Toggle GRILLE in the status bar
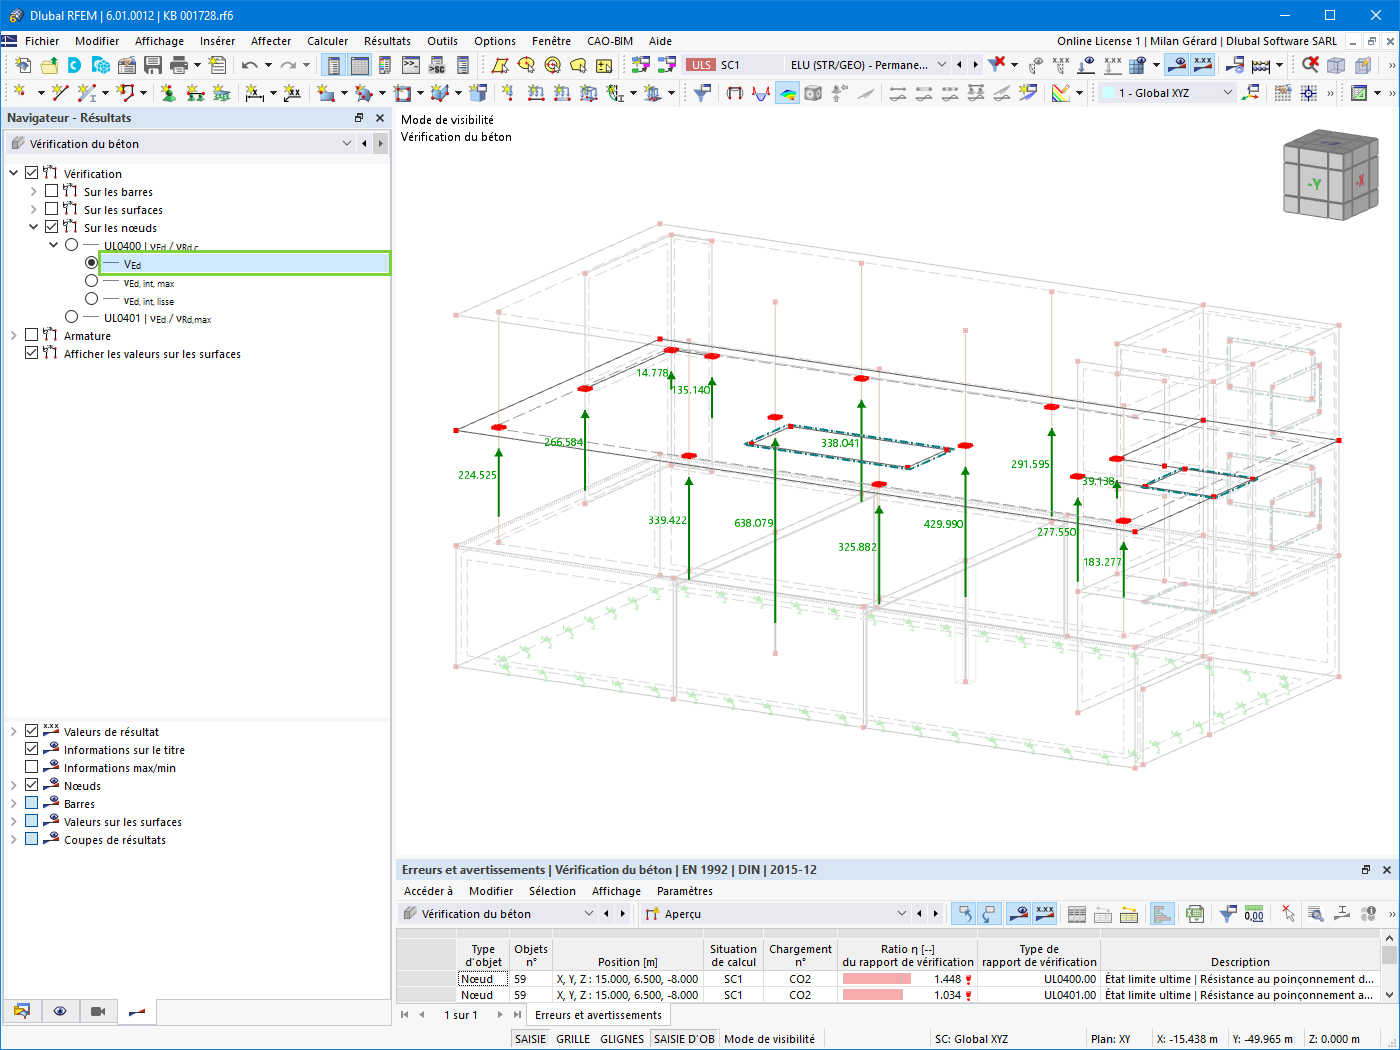Screen dimensions: 1400x1050 point(573,1039)
